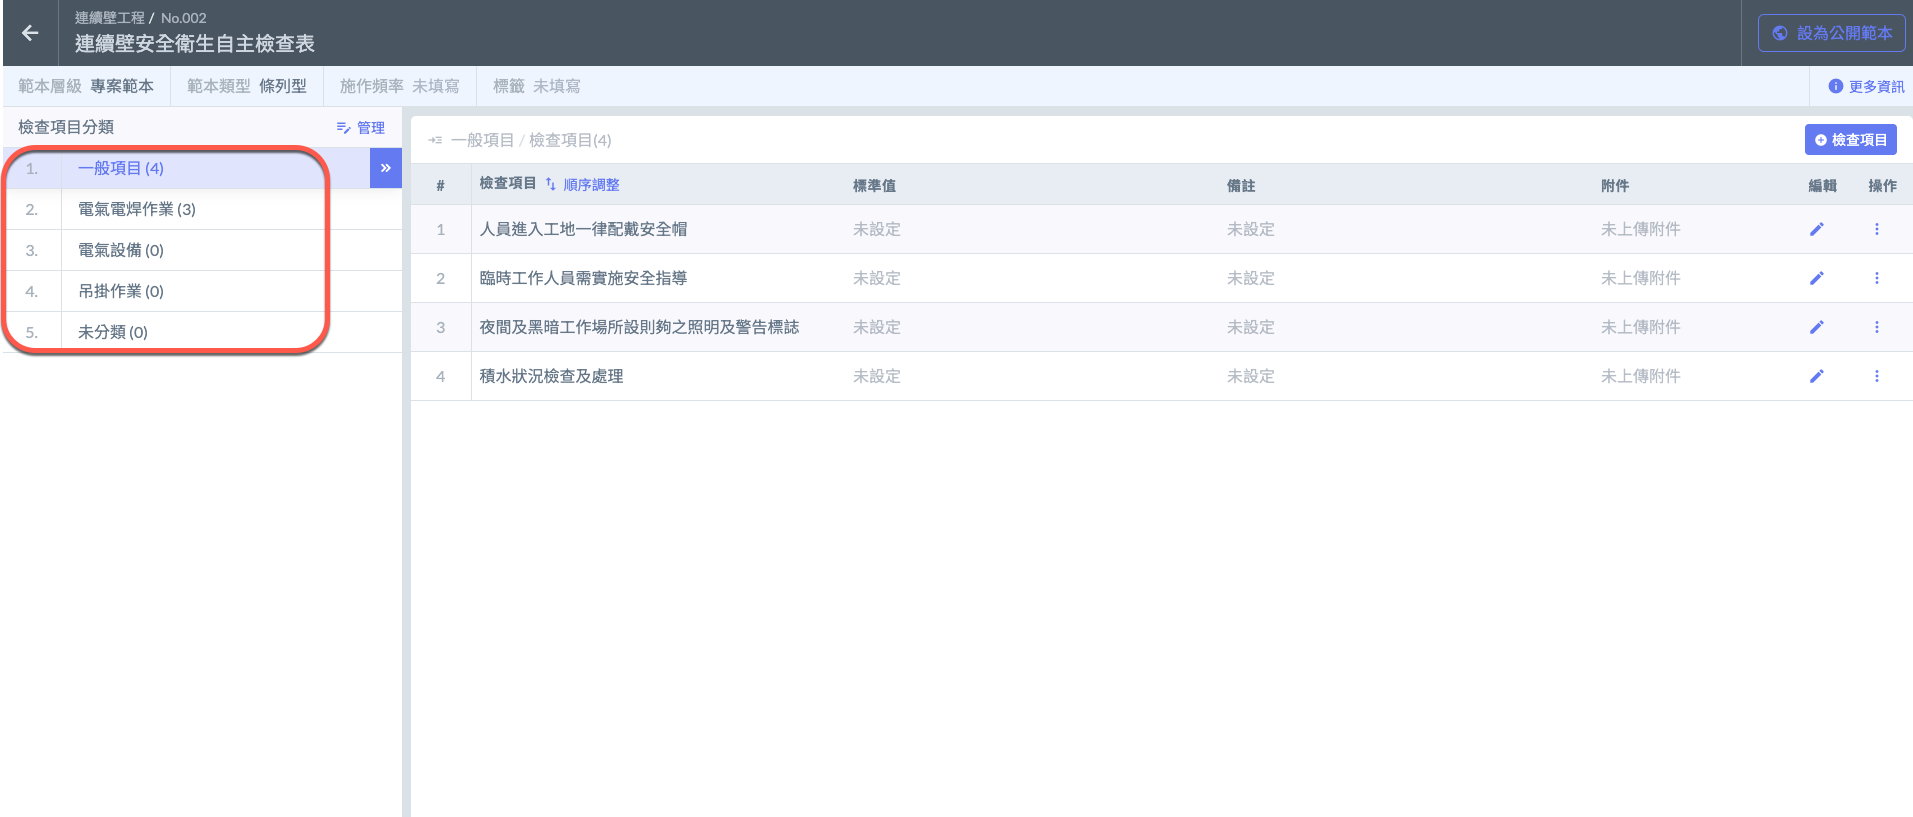Open three-dot menu for 人員進入工地一律配戴安全帽

coord(1876,229)
